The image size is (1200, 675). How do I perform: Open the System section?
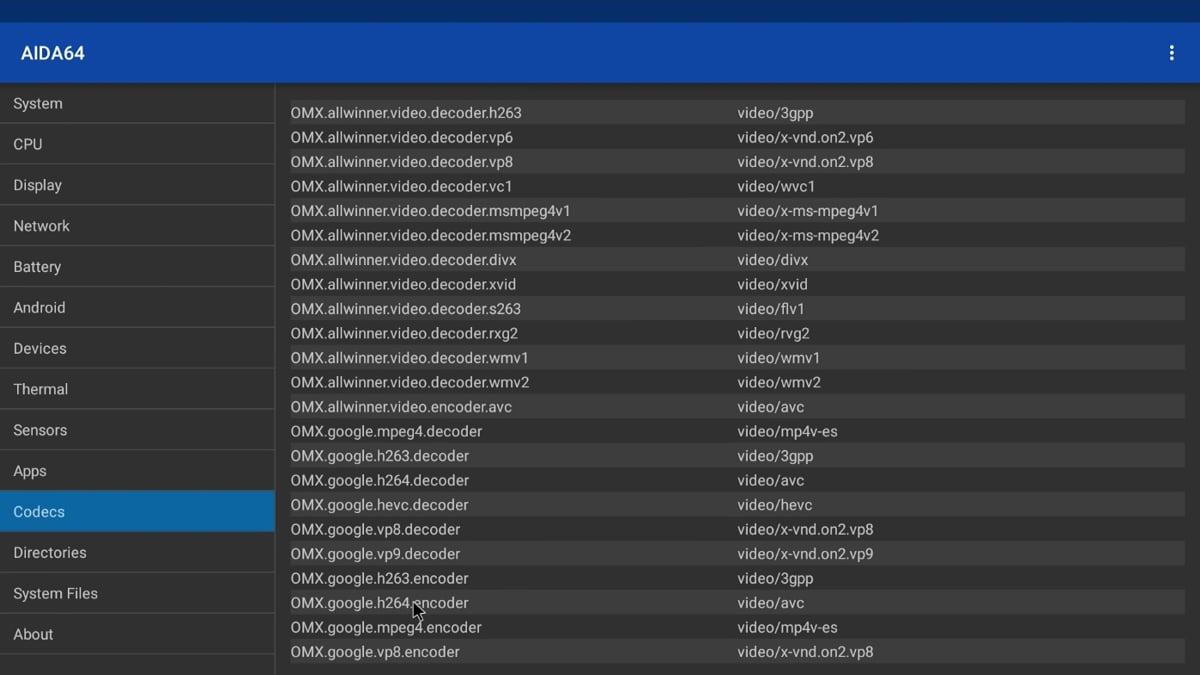(137, 103)
